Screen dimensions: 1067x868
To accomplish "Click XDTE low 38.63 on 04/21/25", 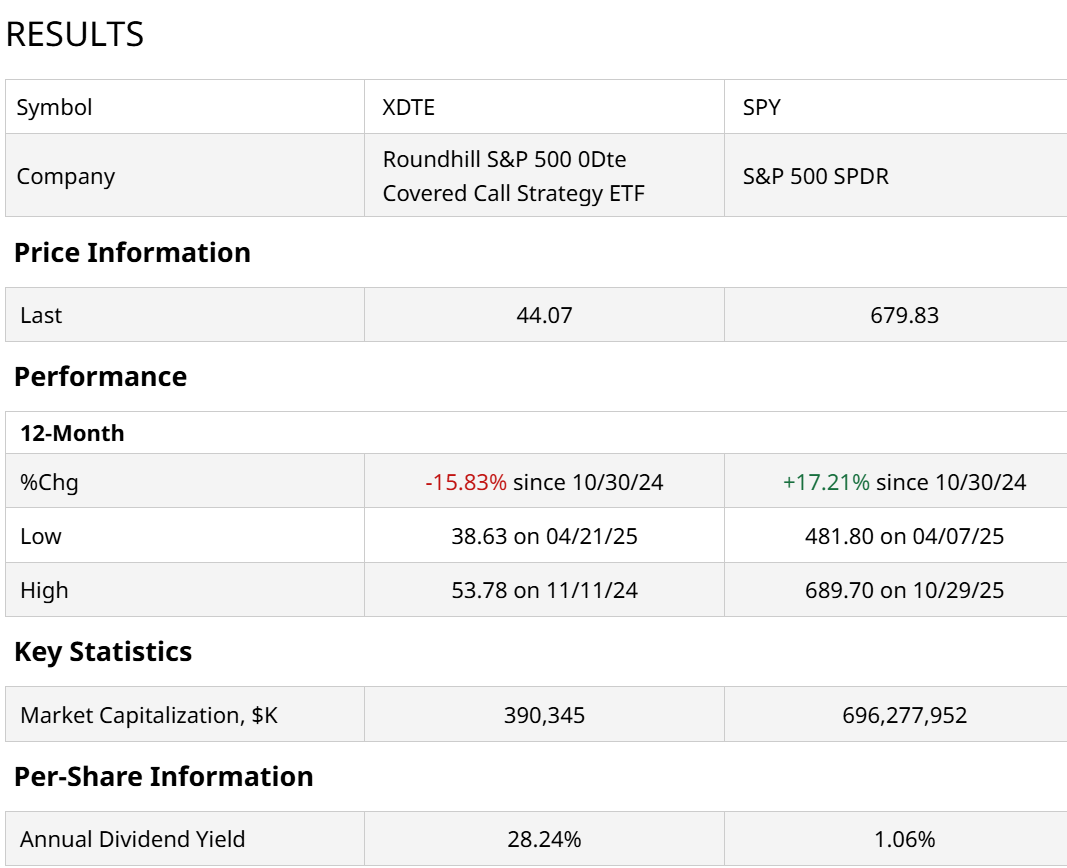I will point(544,536).
